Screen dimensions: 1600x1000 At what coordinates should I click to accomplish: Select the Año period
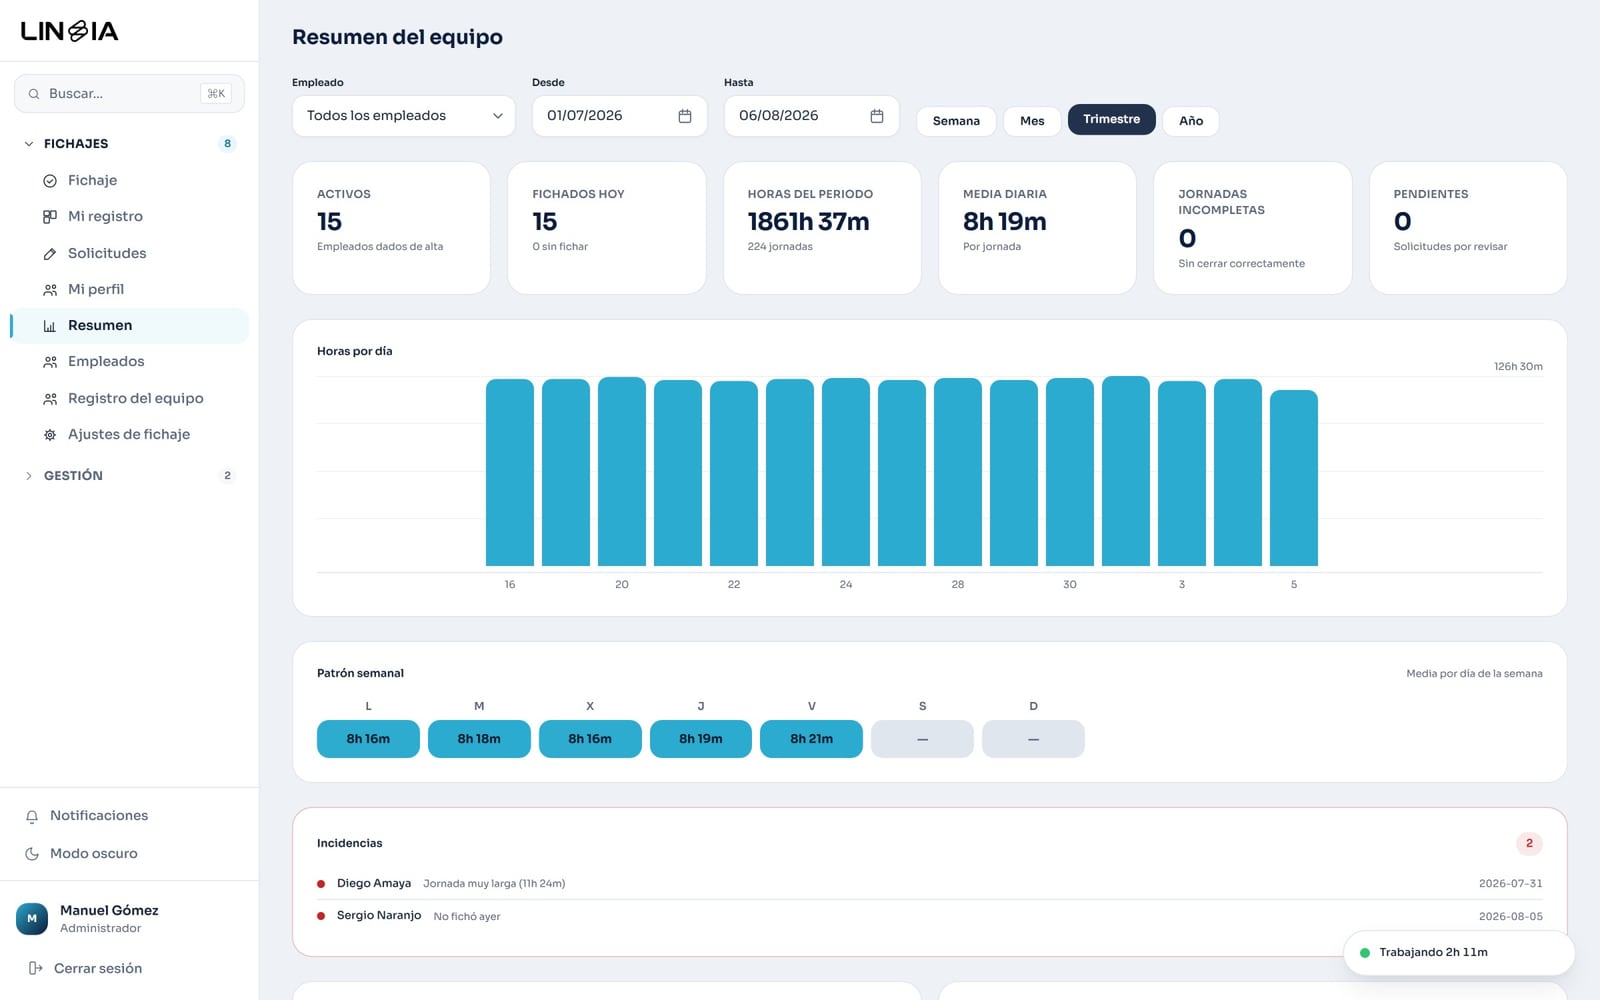pyautogui.click(x=1191, y=121)
